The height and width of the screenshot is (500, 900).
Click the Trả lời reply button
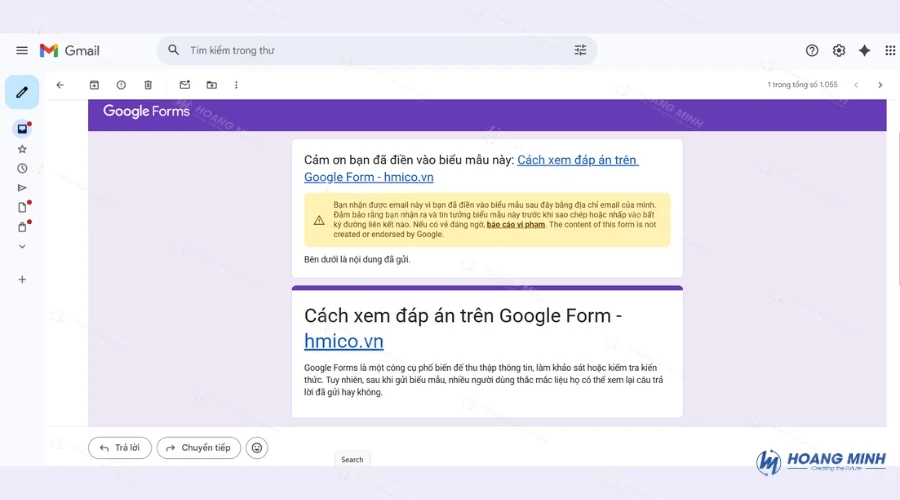120,448
